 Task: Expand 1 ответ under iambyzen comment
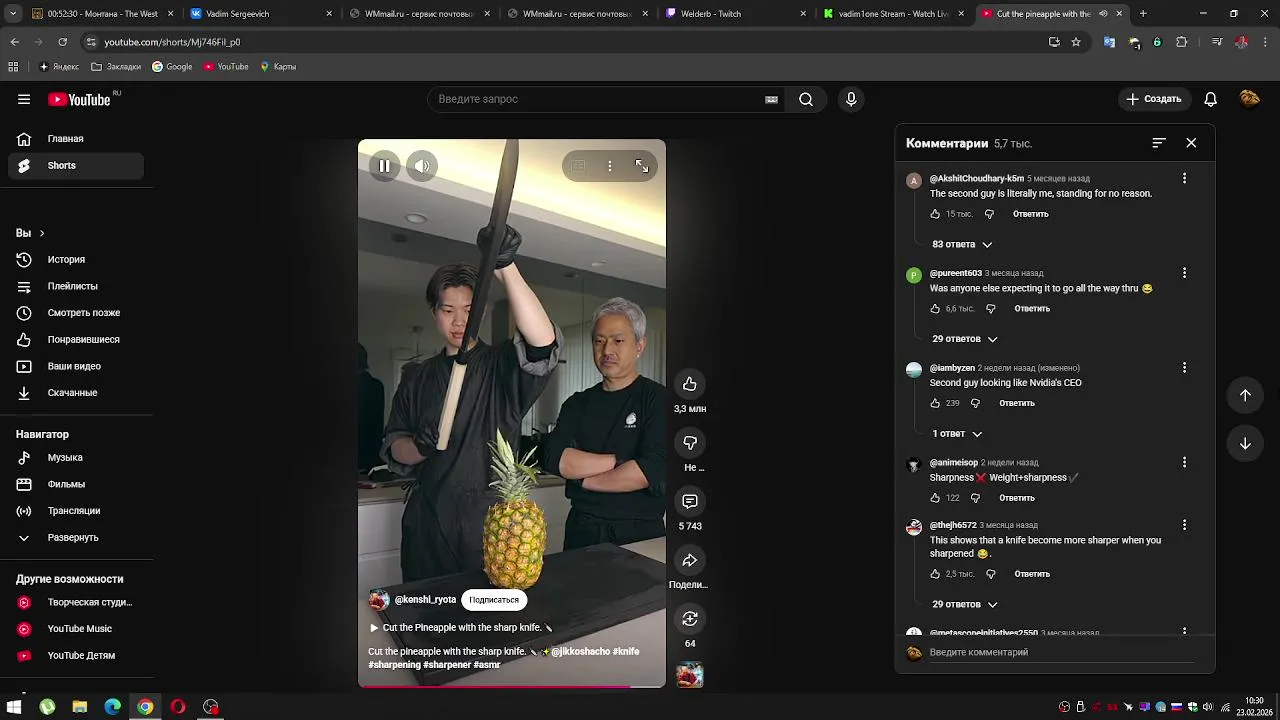(x=957, y=434)
